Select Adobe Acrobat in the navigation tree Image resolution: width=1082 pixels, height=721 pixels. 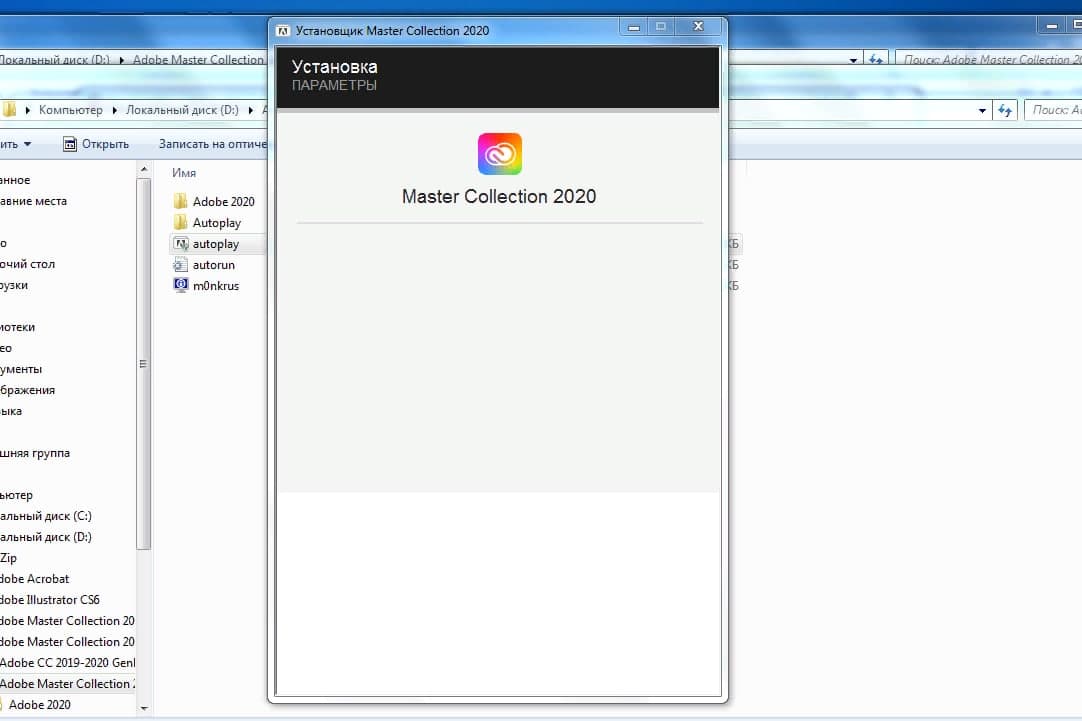pyautogui.click(x=35, y=579)
